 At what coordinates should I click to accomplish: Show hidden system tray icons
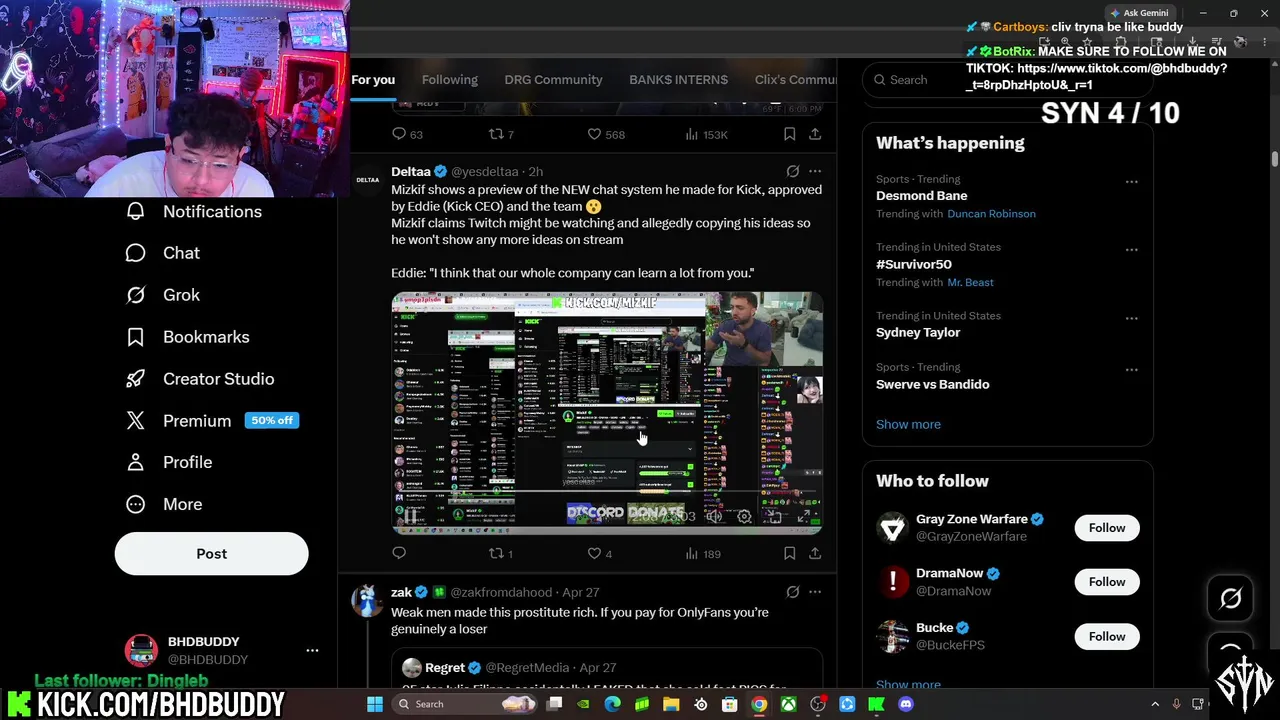point(1155,704)
